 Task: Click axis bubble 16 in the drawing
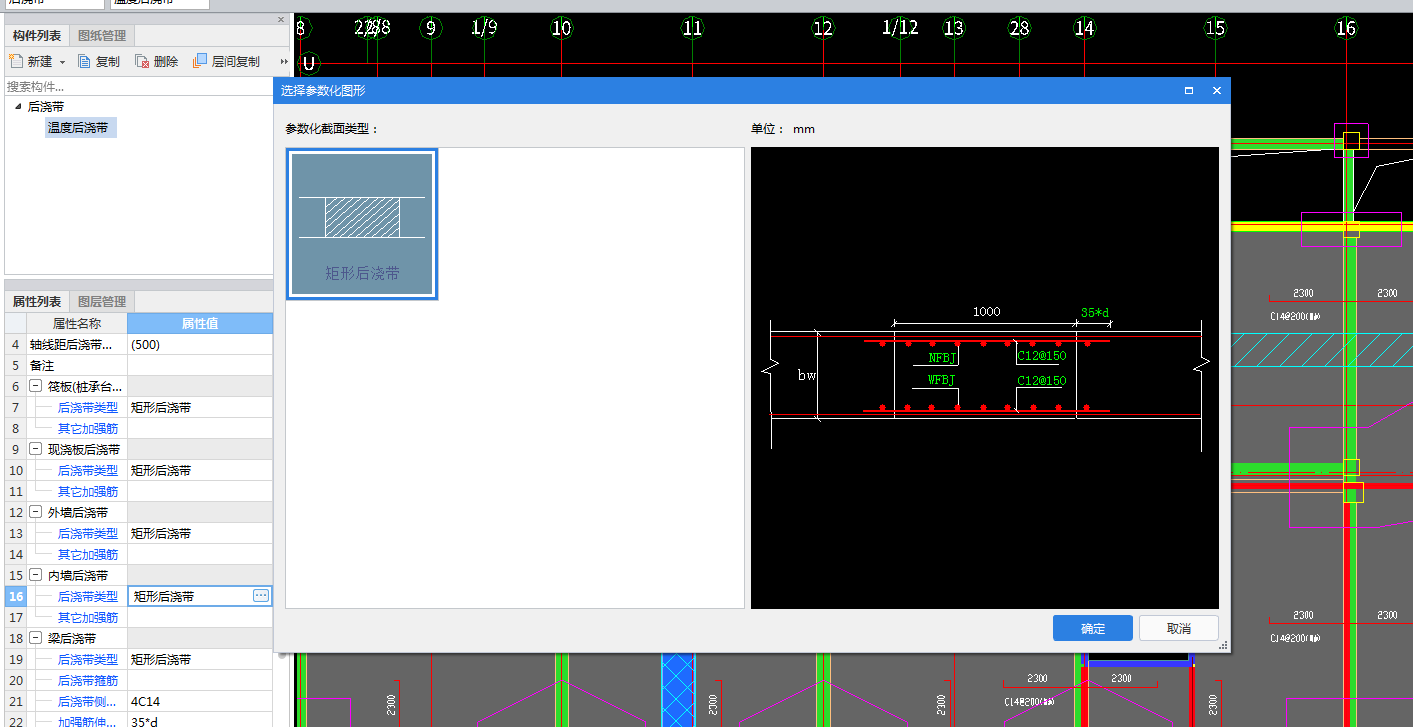pyautogui.click(x=1346, y=28)
